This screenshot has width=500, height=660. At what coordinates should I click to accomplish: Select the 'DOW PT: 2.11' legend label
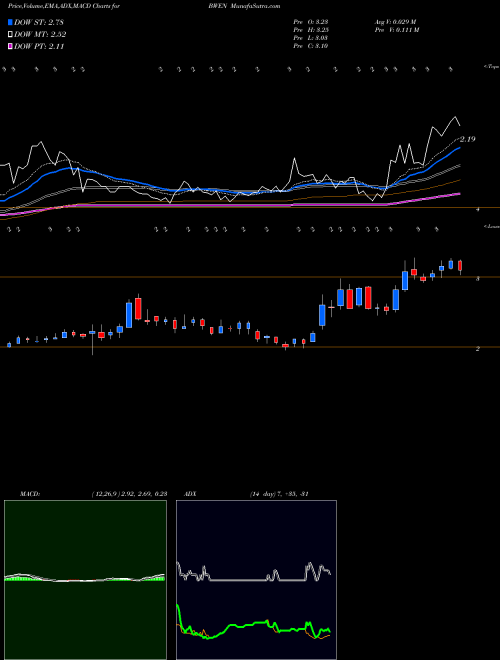[39, 46]
